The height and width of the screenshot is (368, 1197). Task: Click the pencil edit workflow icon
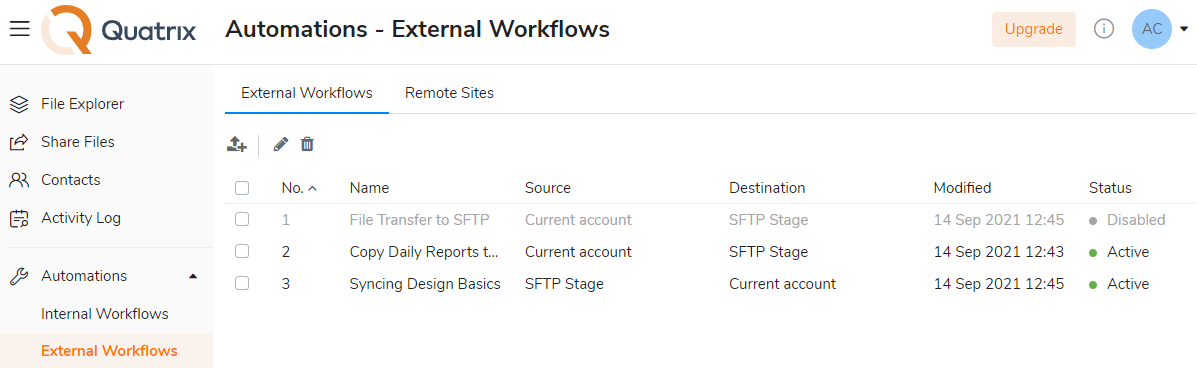click(x=281, y=144)
